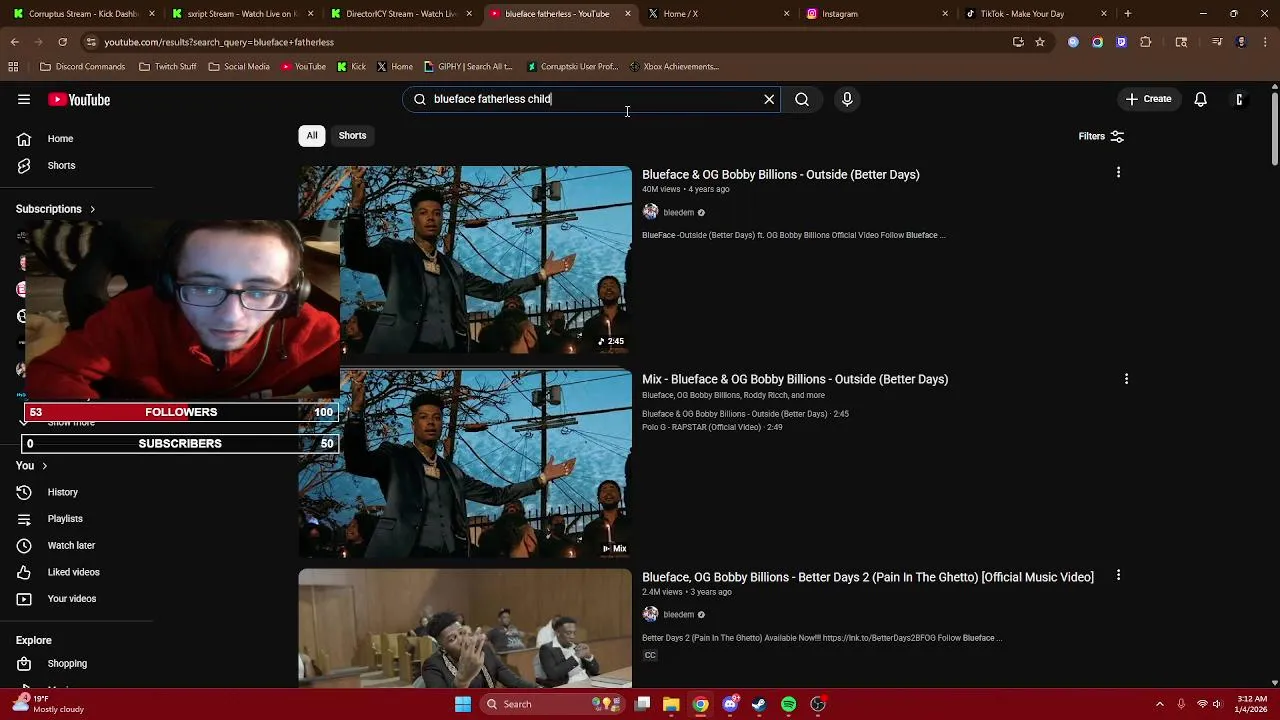Open File Explorer from the taskbar
The image size is (1280, 720).
click(671, 704)
